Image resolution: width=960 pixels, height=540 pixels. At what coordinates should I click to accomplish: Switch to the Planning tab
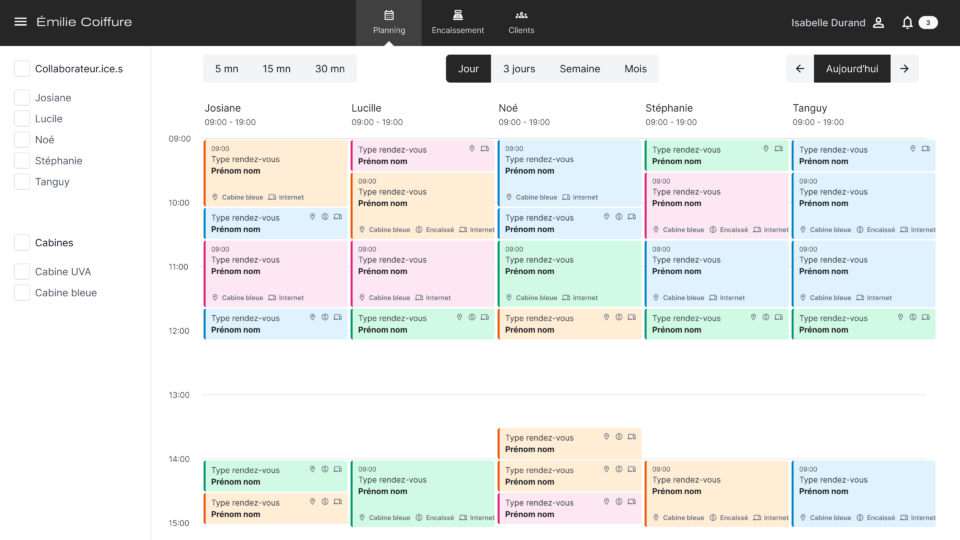pyautogui.click(x=389, y=22)
